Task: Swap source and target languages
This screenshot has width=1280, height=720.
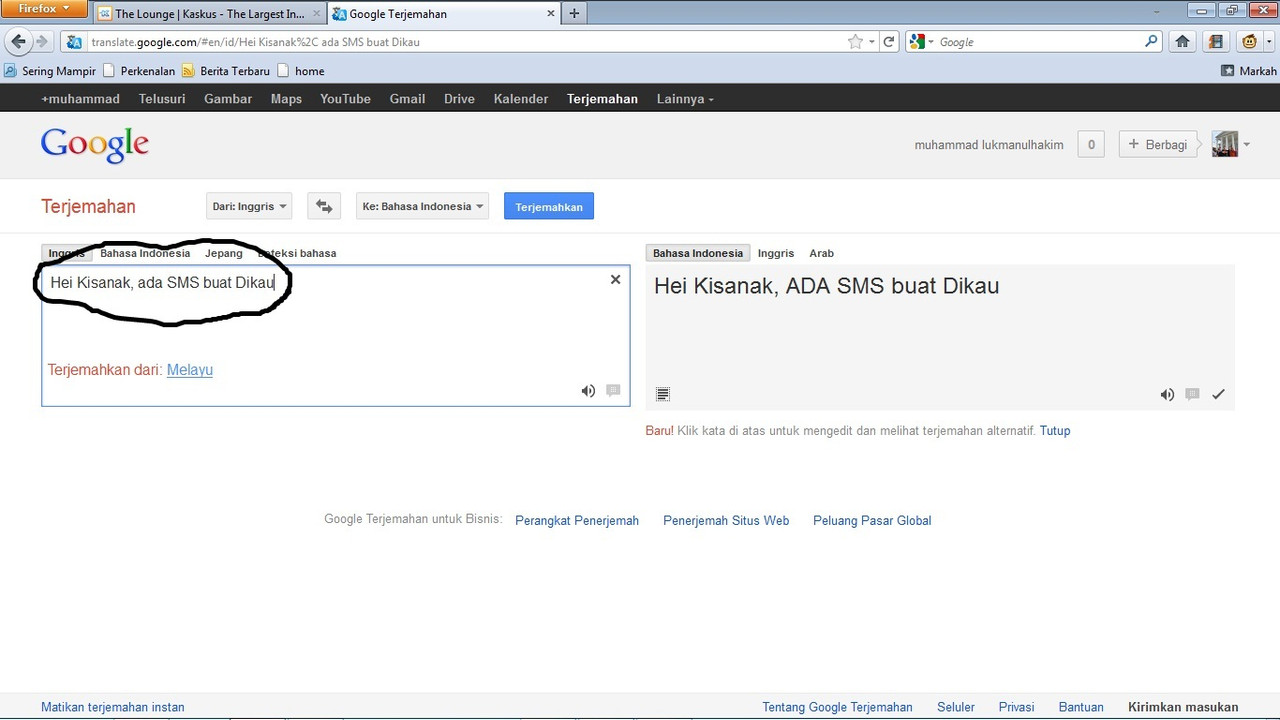Action: (323, 206)
